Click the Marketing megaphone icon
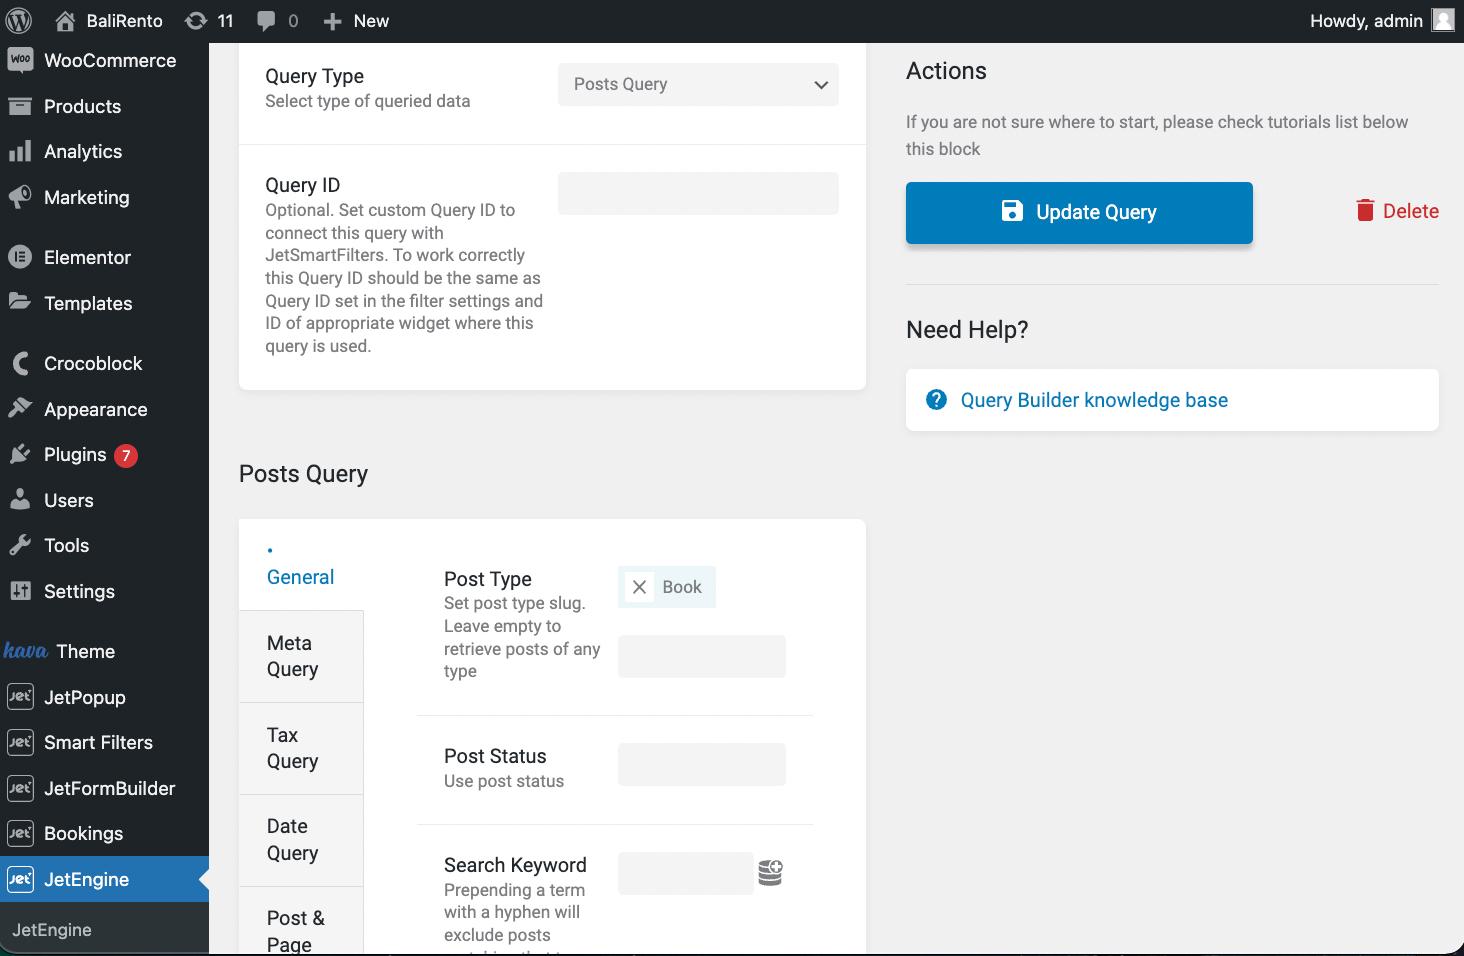Screen dimensions: 1464x956 coord(20,197)
